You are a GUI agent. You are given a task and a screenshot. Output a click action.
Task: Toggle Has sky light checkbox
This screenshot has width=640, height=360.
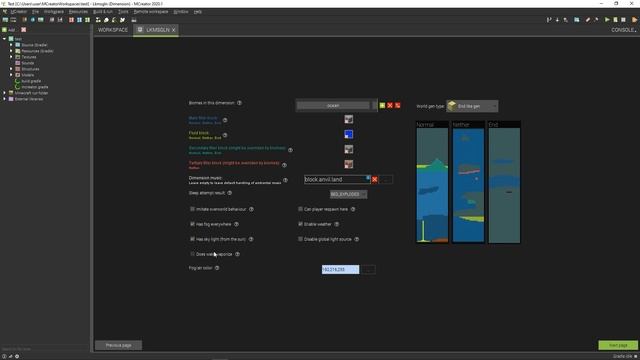(x=192, y=239)
